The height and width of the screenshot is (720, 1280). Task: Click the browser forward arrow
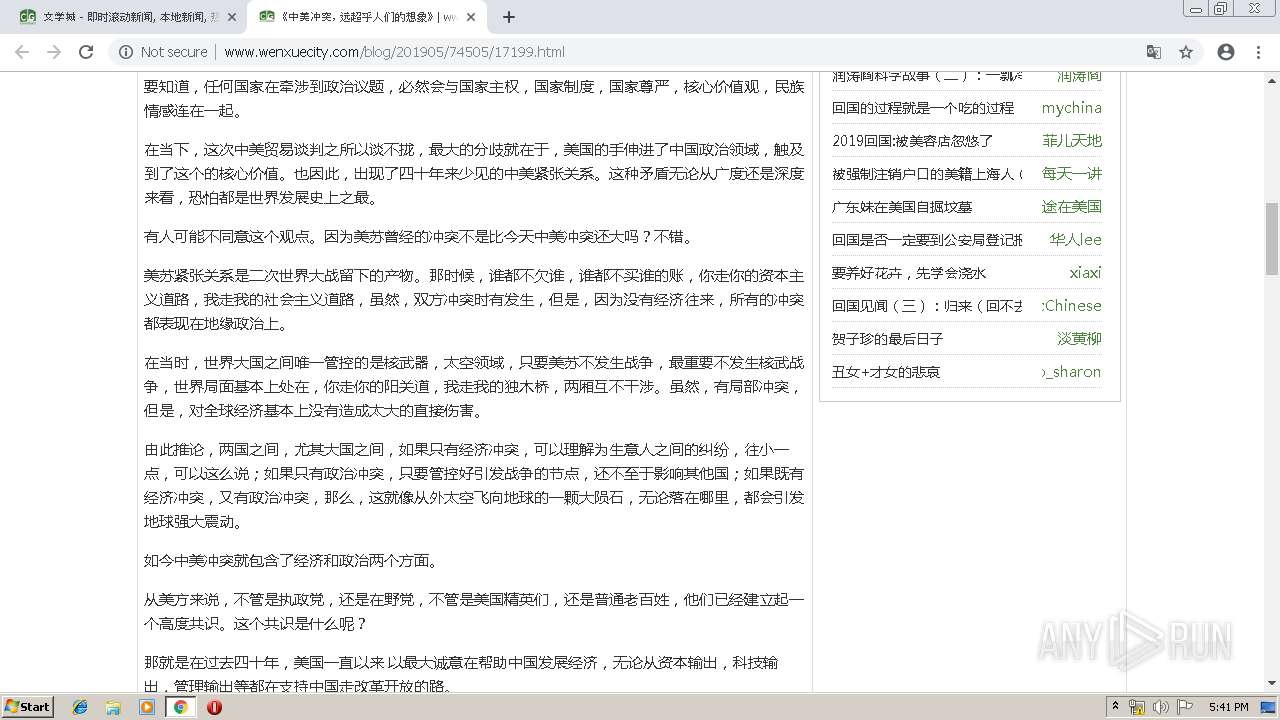click(x=54, y=52)
